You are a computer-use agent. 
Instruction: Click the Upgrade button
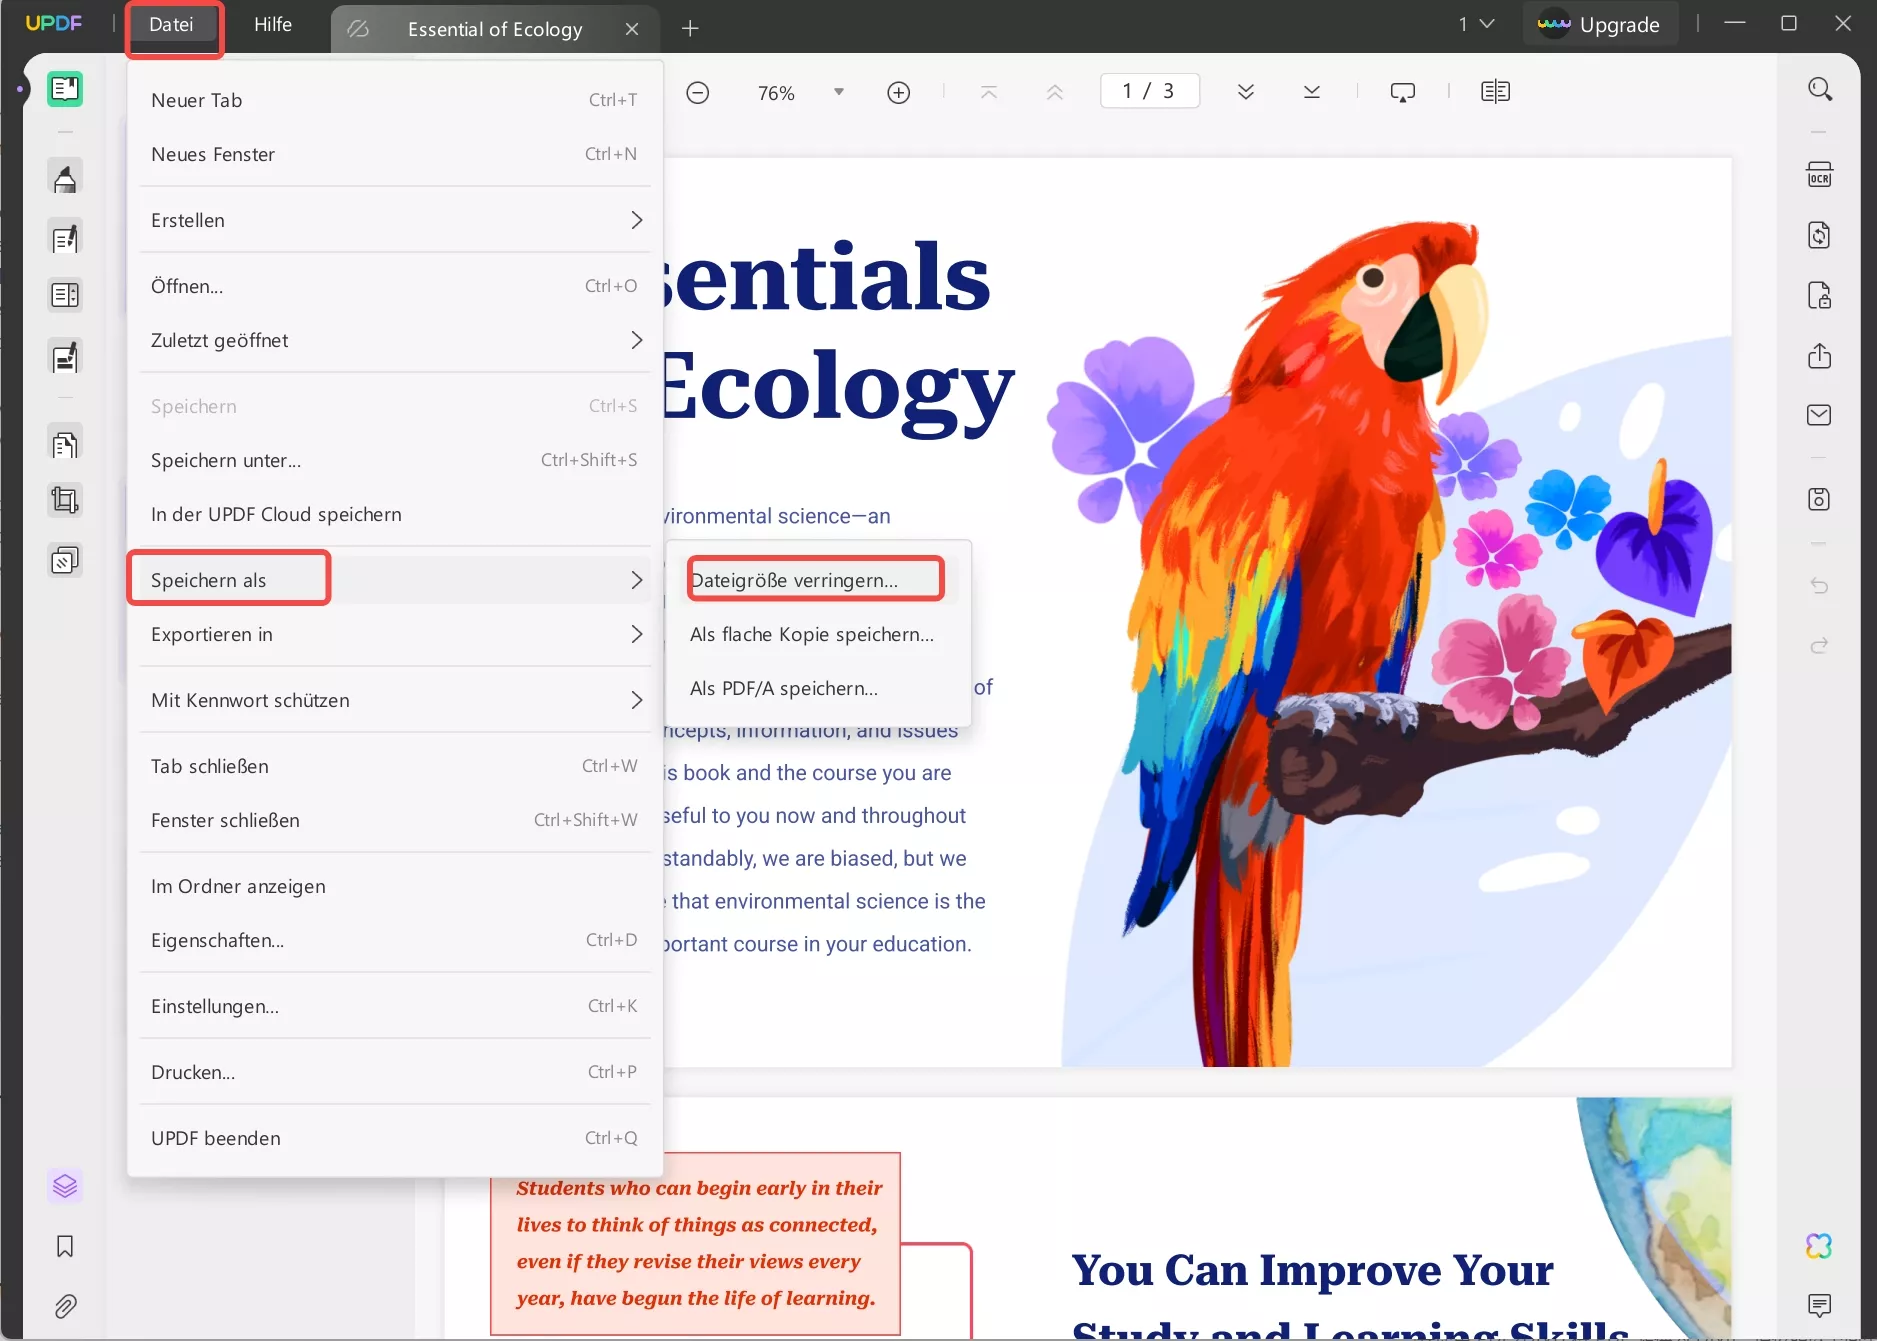coord(1600,24)
